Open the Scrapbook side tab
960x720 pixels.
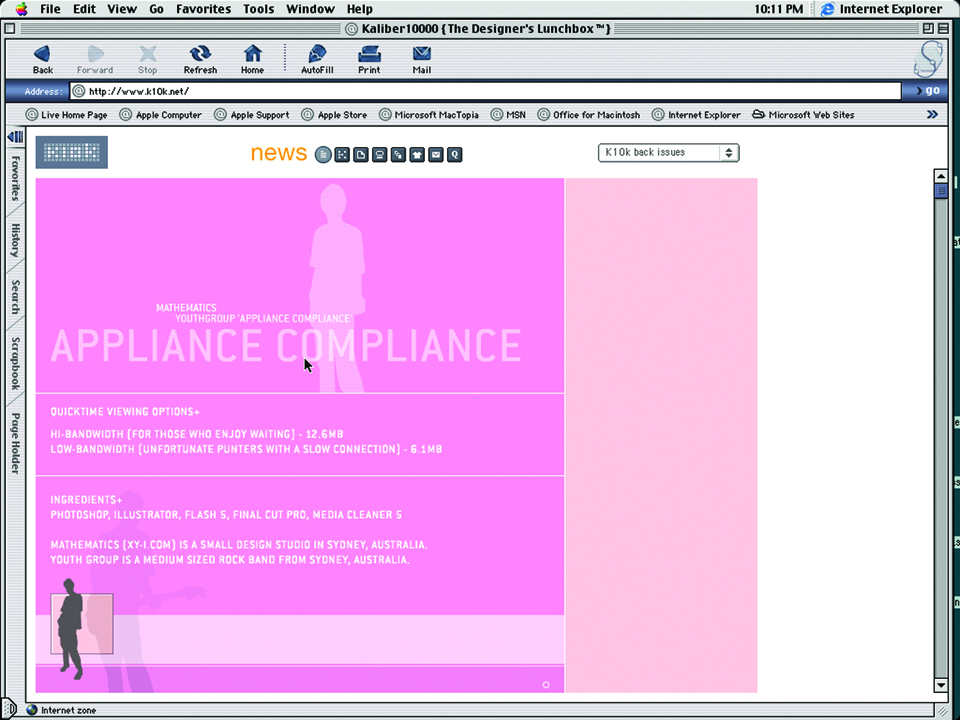pyautogui.click(x=15, y=364)
